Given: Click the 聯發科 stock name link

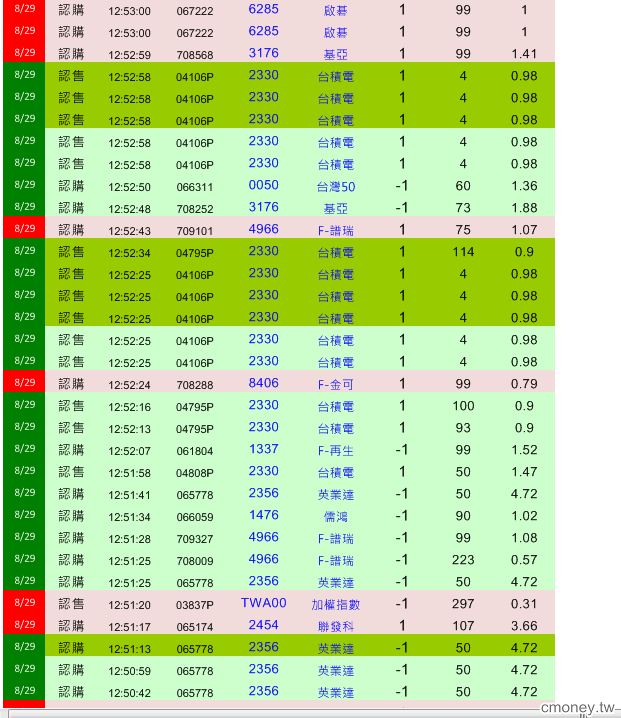Looking at the screenshot, I should [x=336, y=626].
